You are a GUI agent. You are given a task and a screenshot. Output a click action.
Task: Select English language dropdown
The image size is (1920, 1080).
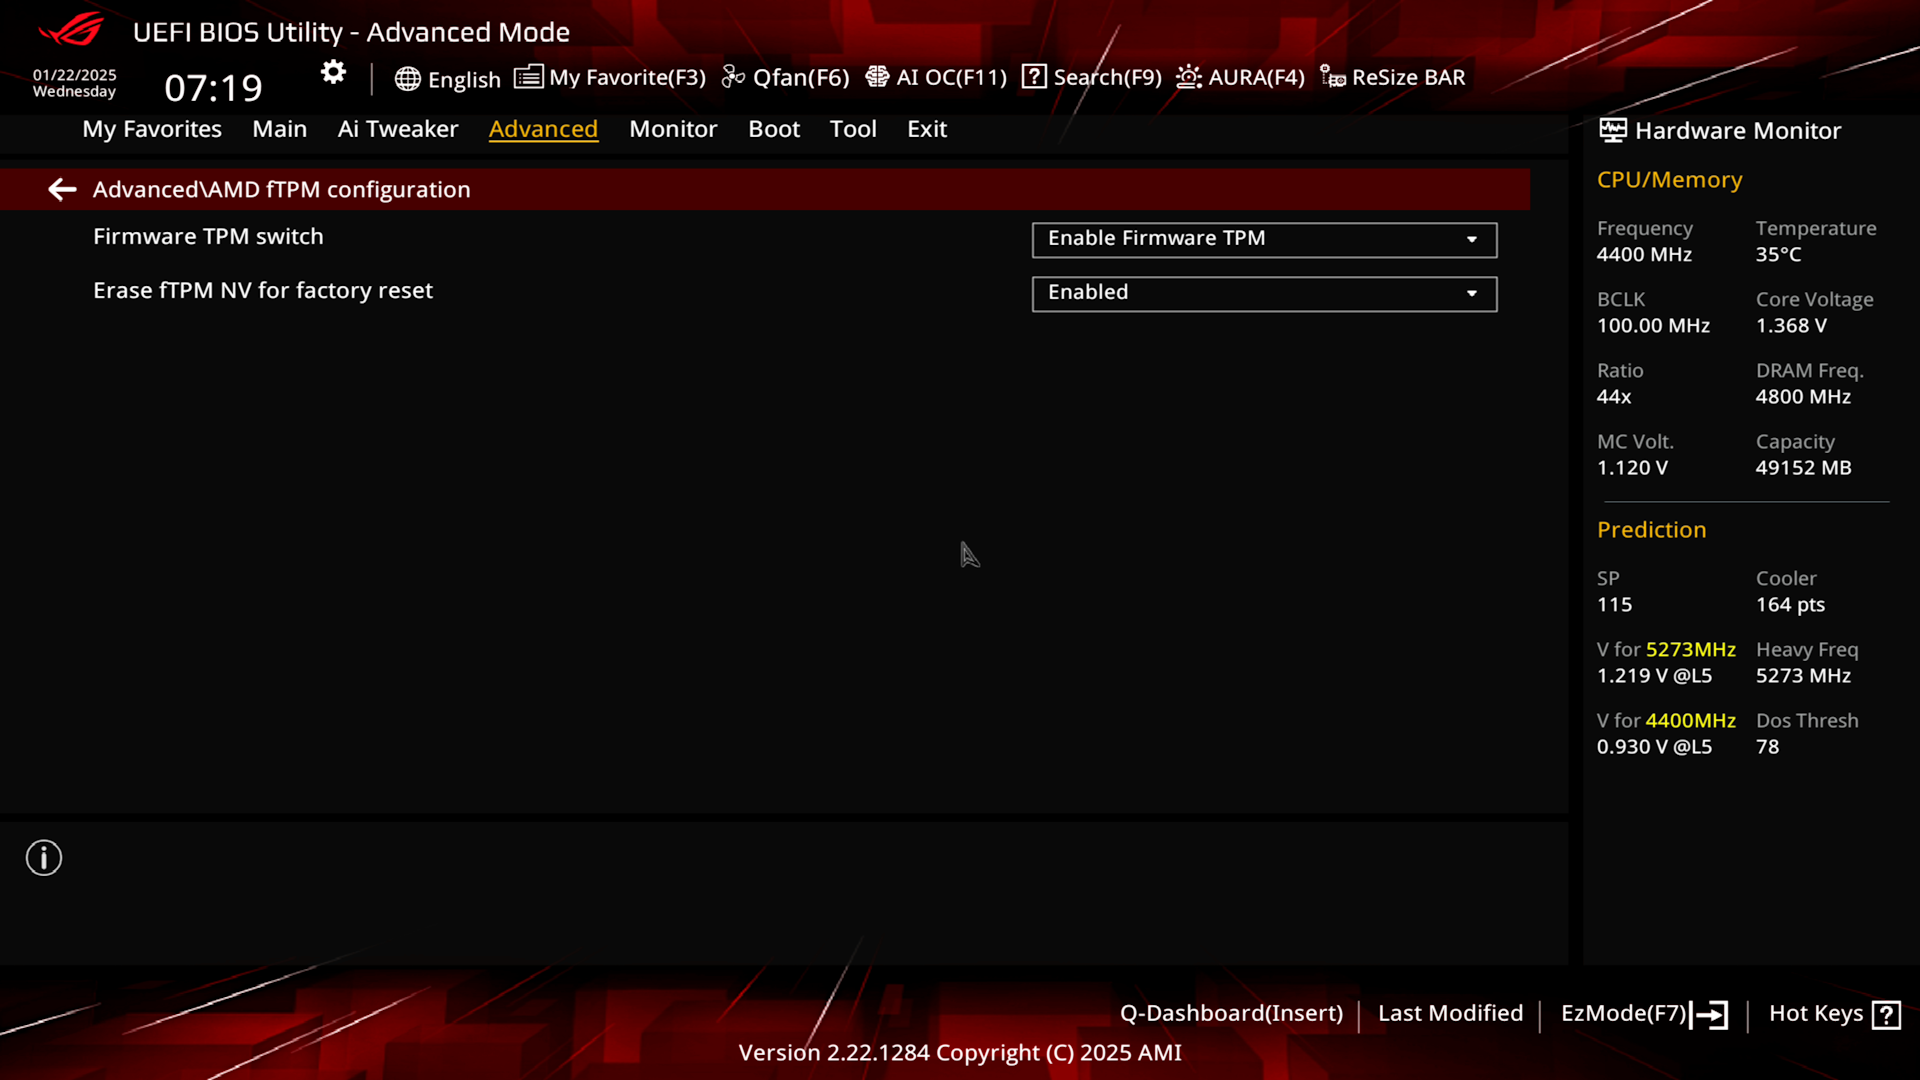pos(446,76)
